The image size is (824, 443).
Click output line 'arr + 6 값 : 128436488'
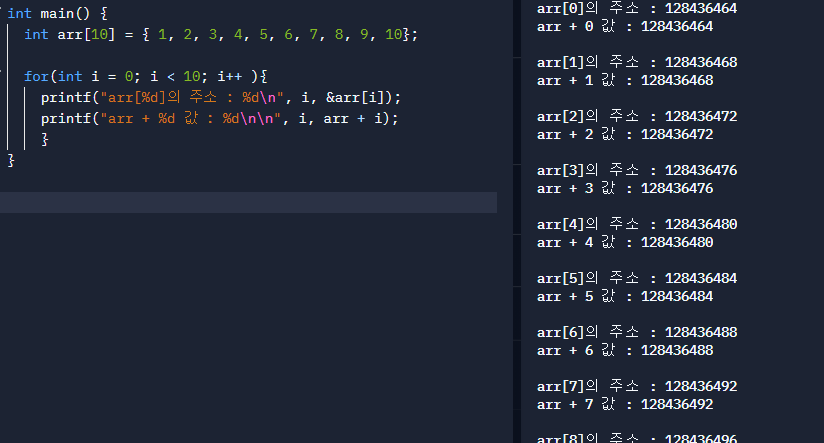point(625,351)
